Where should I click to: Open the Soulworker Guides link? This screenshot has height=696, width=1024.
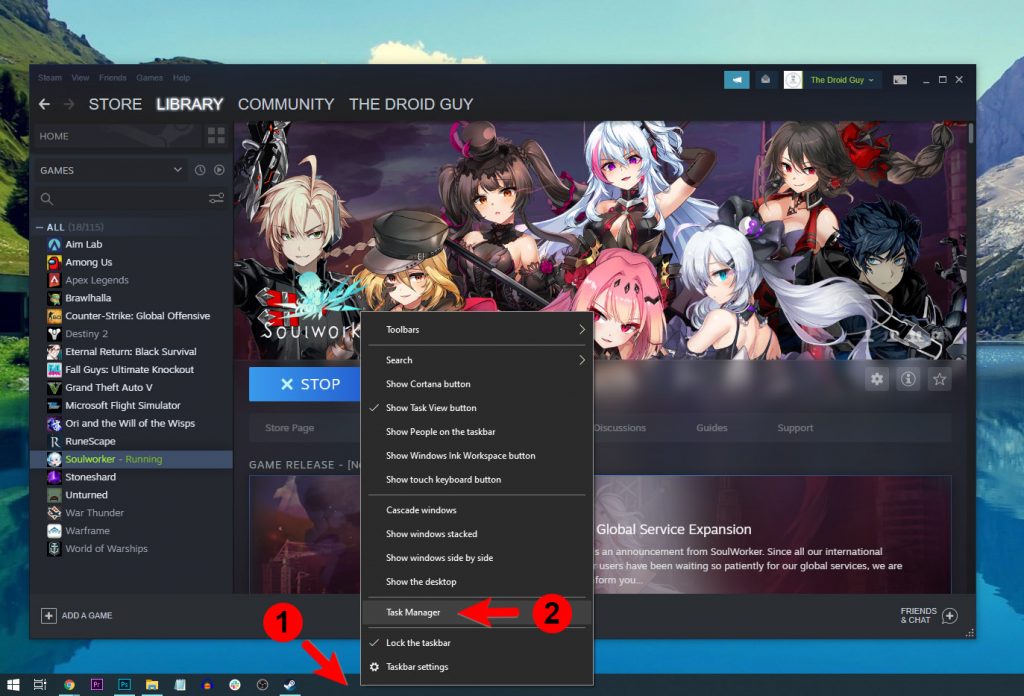(x=712, y=428)
